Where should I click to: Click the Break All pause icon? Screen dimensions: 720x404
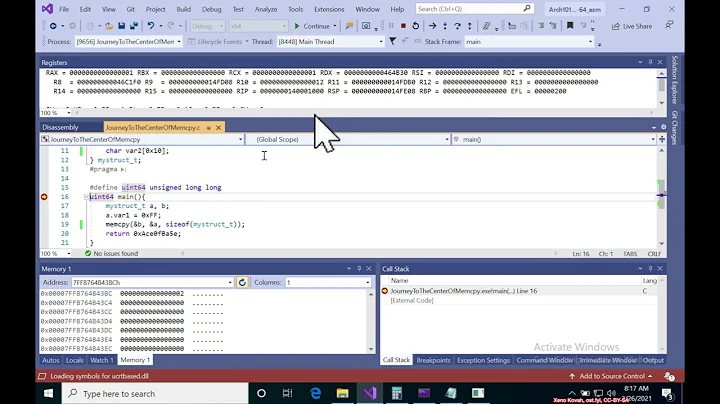[391, 26]
